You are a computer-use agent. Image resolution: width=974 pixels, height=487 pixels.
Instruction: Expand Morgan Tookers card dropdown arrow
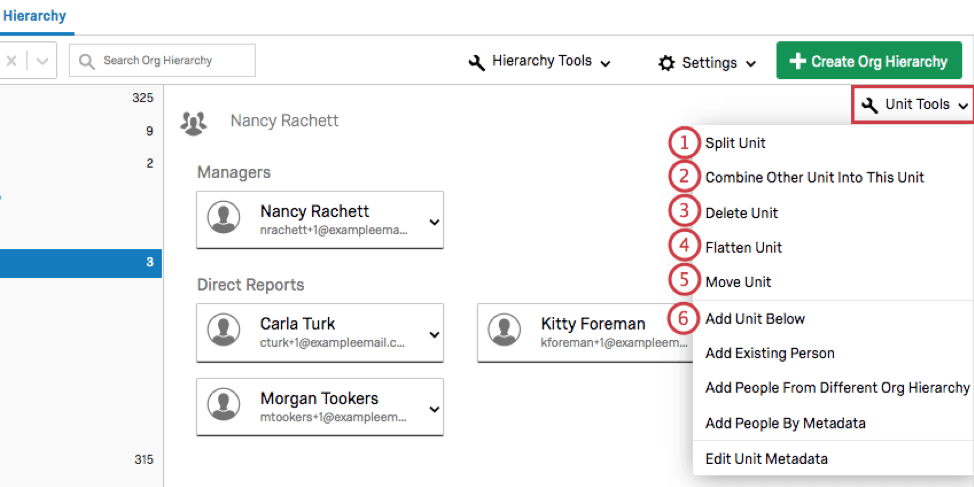(434, 408)
